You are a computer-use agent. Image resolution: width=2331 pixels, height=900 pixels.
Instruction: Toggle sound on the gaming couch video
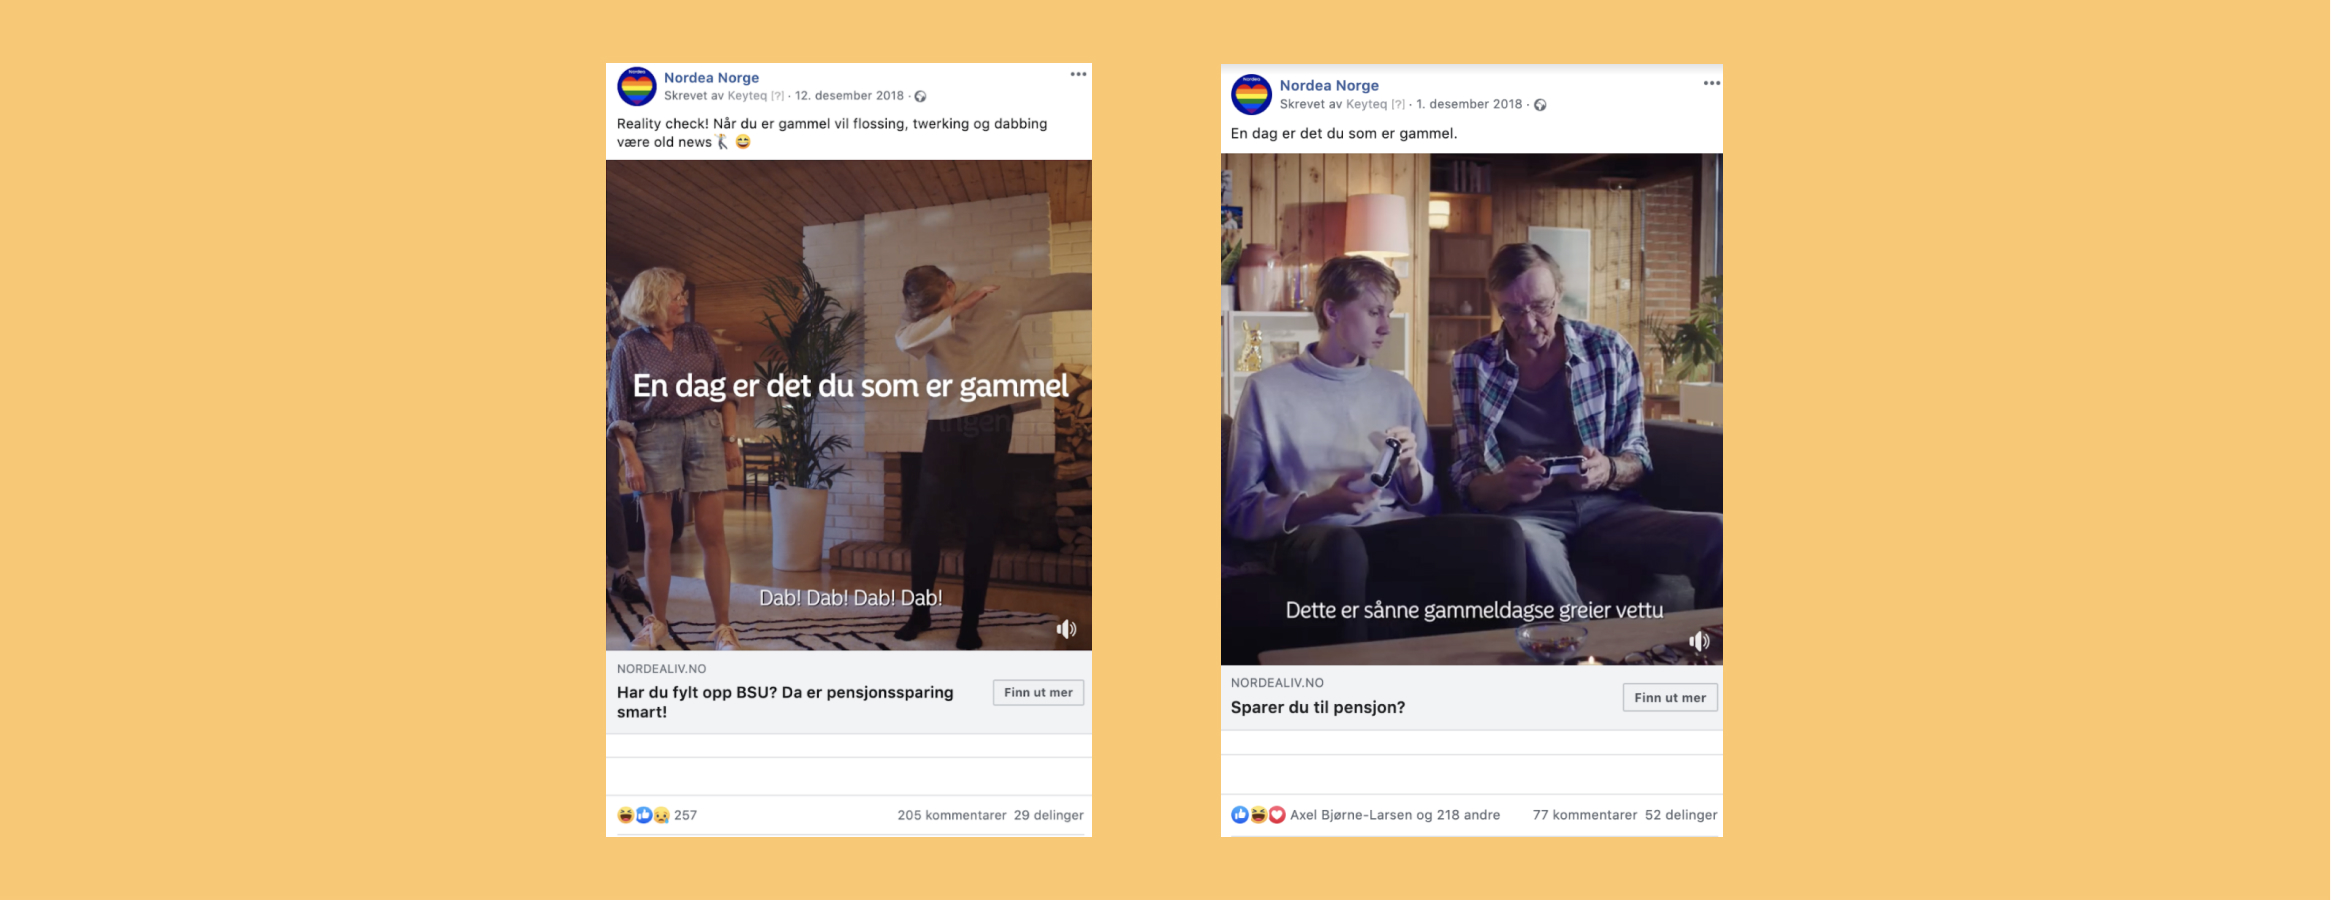pyautogui.click(x=1699, y=641)
